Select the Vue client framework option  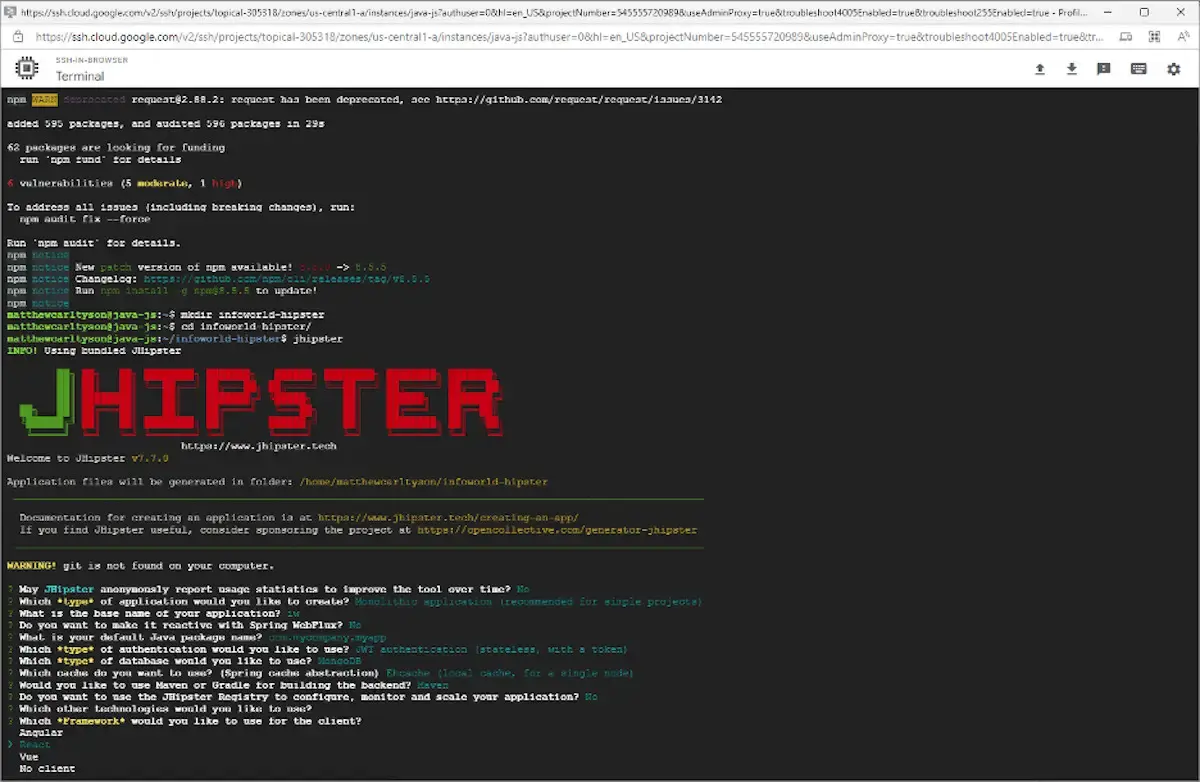(28, 757)
